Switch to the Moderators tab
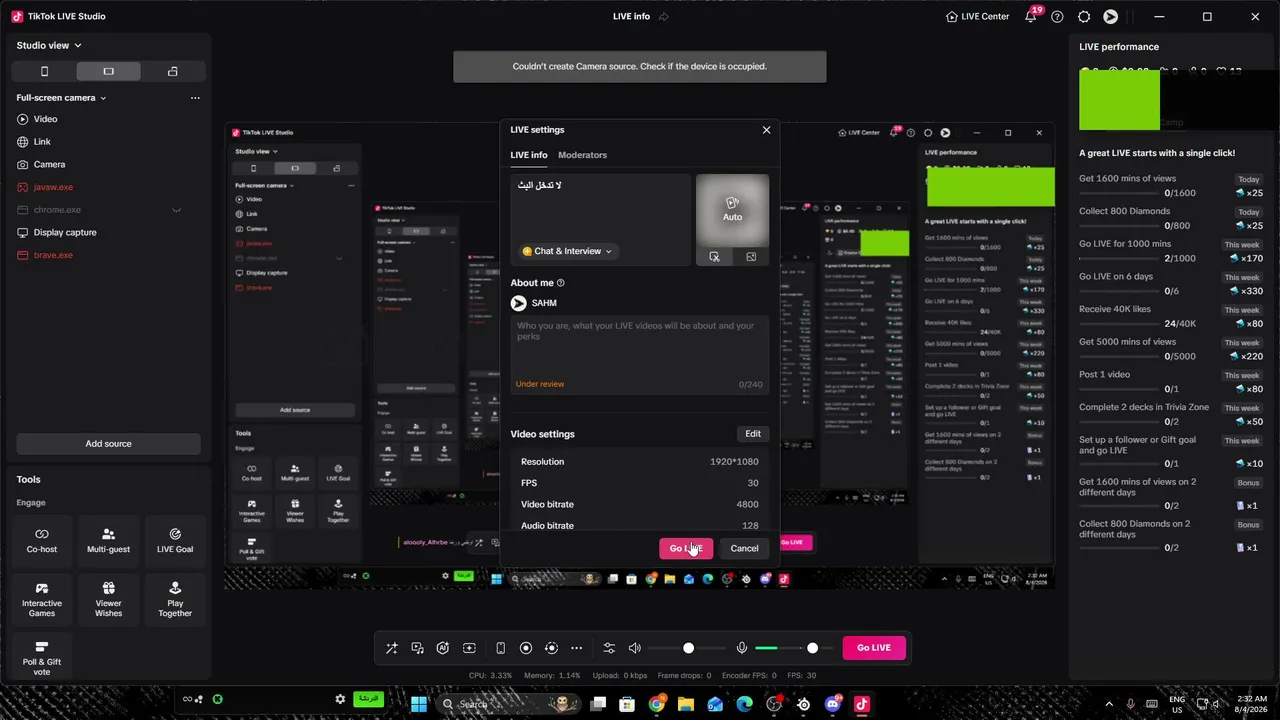This screenshot has width=1280, height=720. (582, 155)
